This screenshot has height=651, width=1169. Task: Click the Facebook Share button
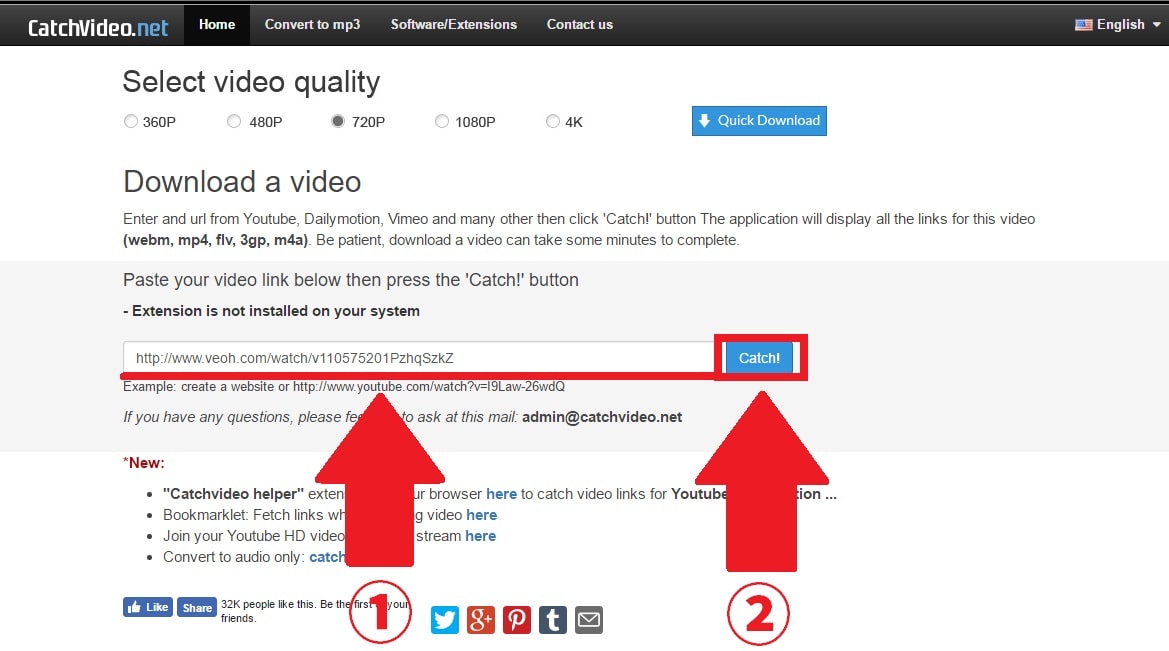tap(197, 607)
